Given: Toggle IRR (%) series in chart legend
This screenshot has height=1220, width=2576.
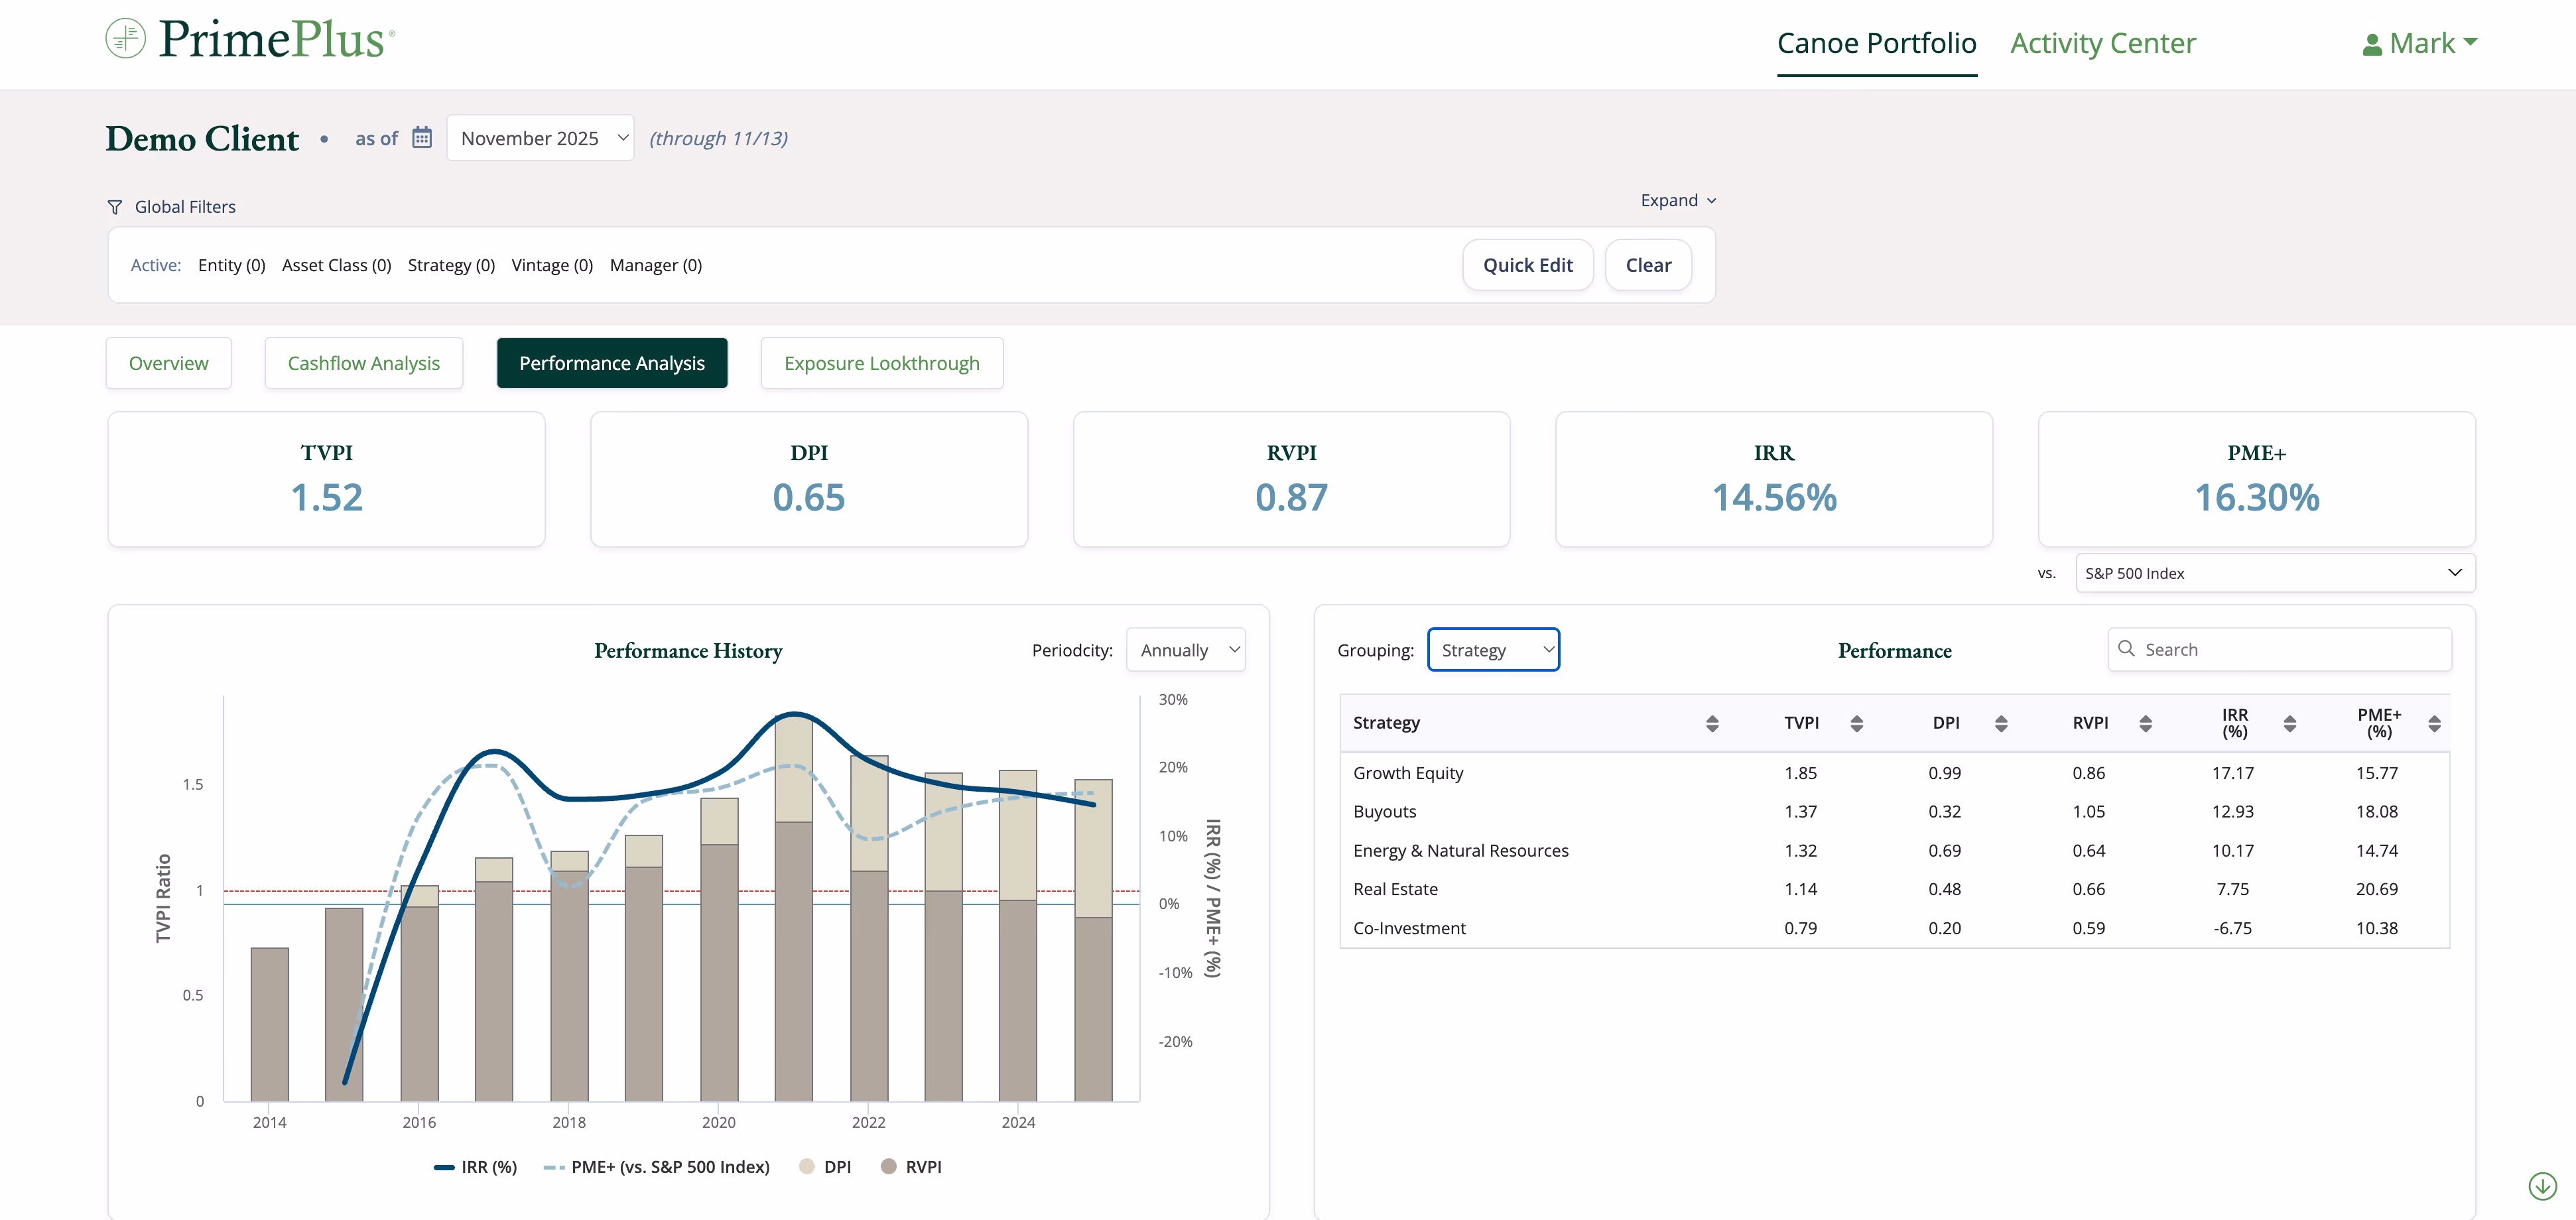Looking at the screenshot, I should [476, 1167].
